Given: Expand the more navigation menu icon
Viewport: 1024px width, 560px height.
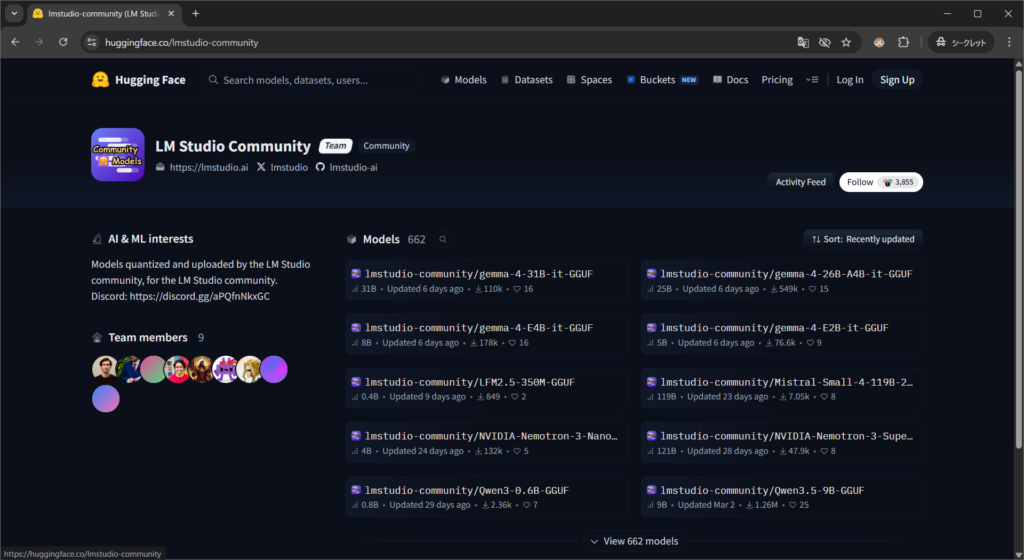Looking at the screenshot, I should (813, 80).
